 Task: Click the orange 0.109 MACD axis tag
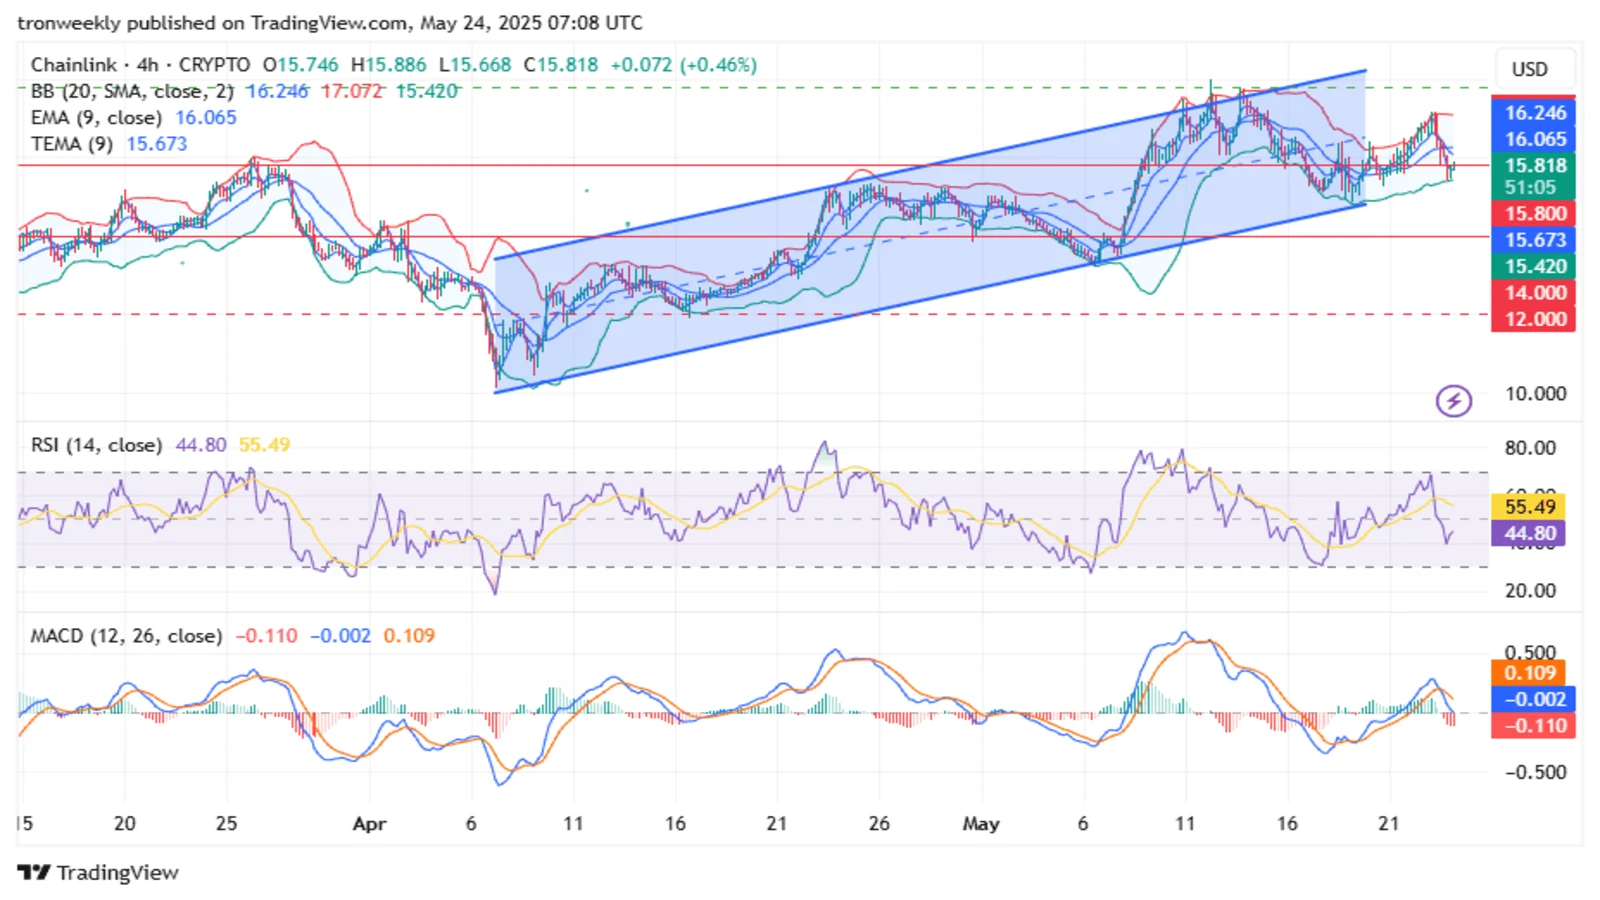(x=1529, y=673)
